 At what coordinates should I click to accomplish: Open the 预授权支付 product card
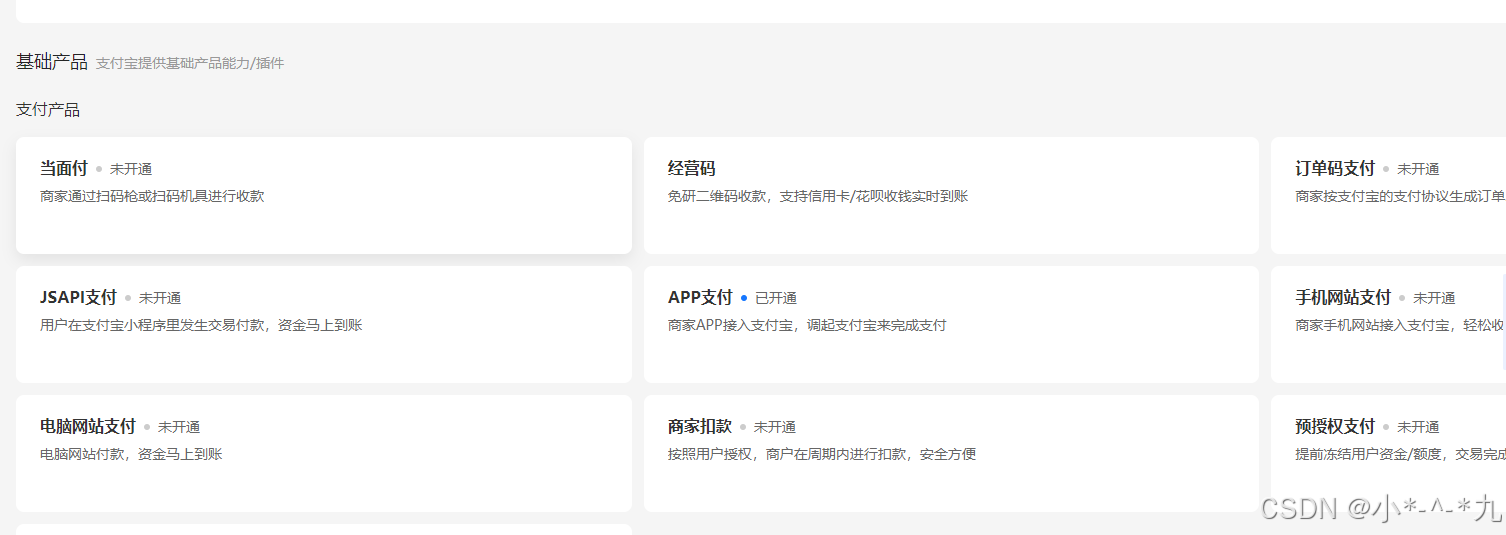1388,453
